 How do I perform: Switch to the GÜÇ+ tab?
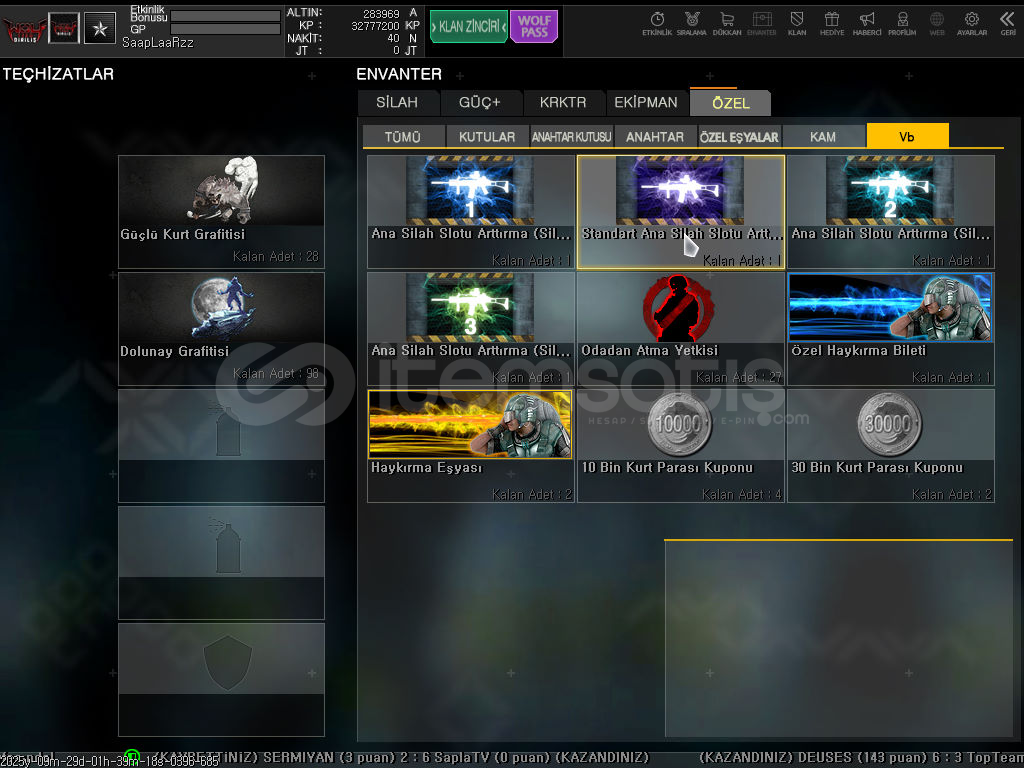click(480, 103)
